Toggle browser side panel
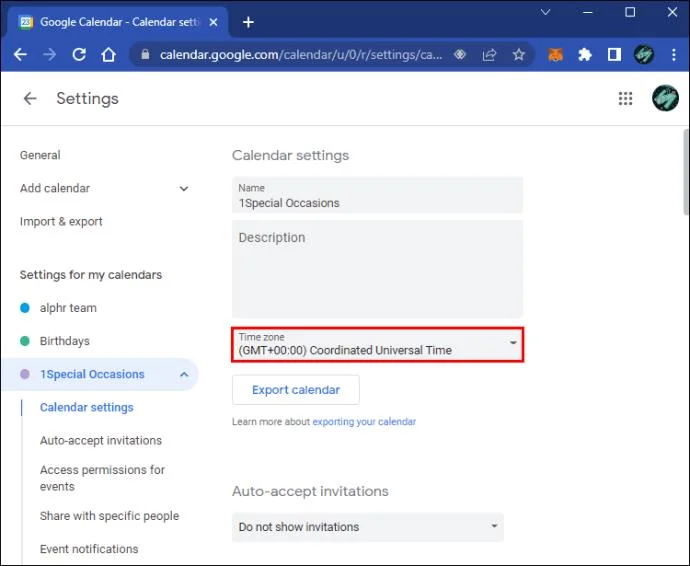The image size is (690, 566). pyautogui.click(x=614, y=55)
